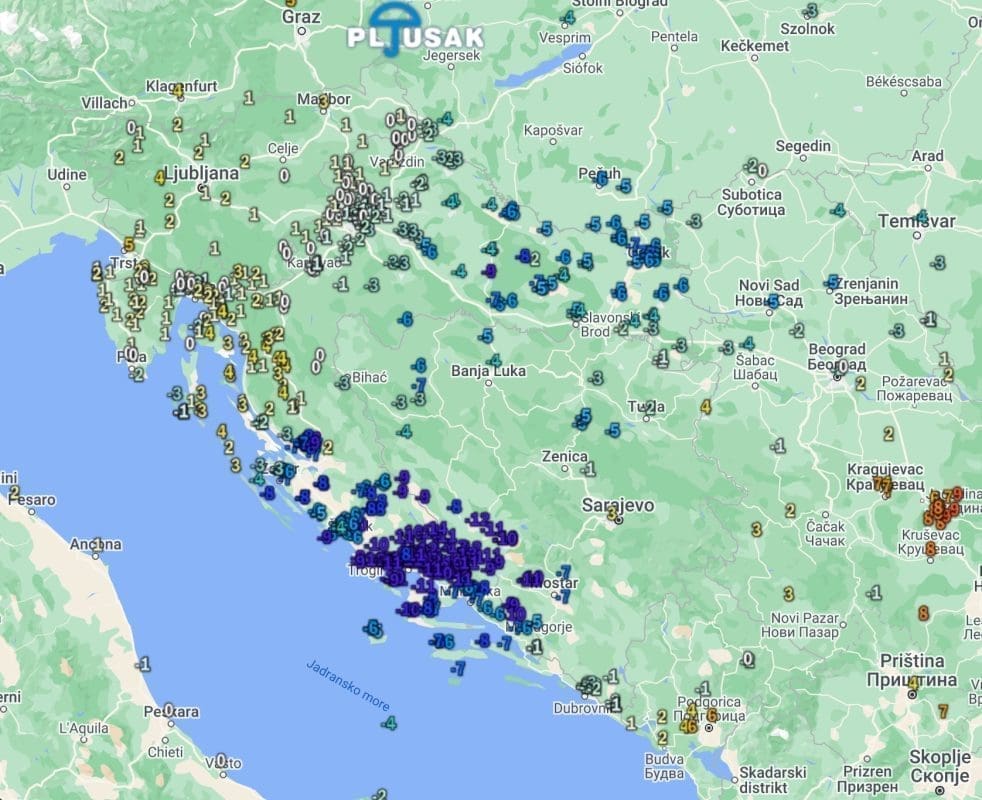Click the yellow 4 marker on Priština
Screen dimensions: 982x800
coord(913,683)
